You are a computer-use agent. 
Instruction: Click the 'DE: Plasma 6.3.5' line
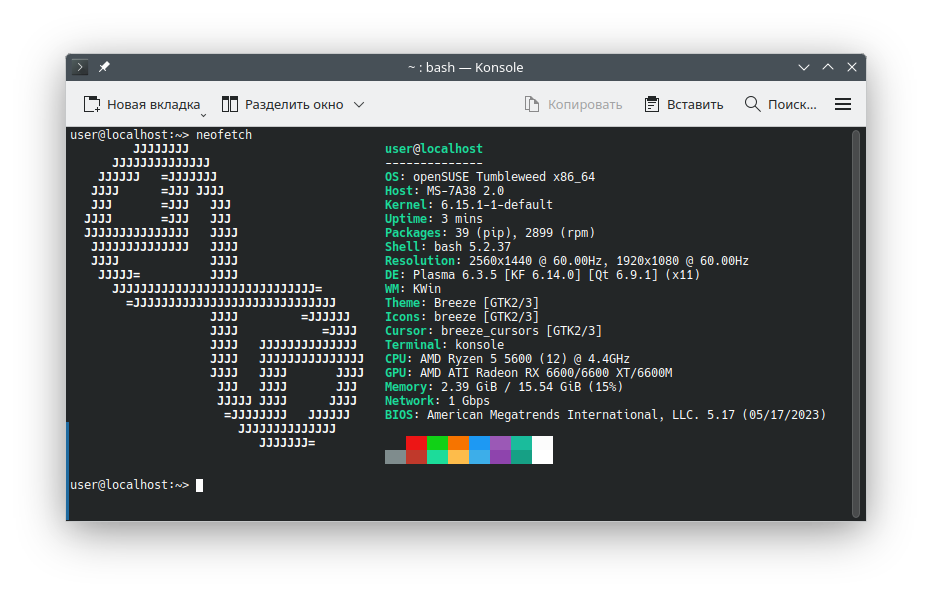pyautogui.click(x=543, y=275)
